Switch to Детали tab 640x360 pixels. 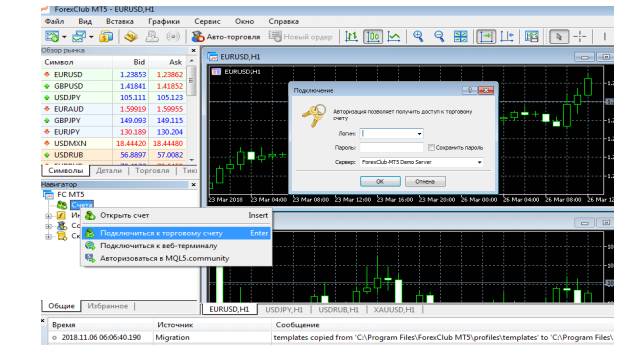pos(109,171)
